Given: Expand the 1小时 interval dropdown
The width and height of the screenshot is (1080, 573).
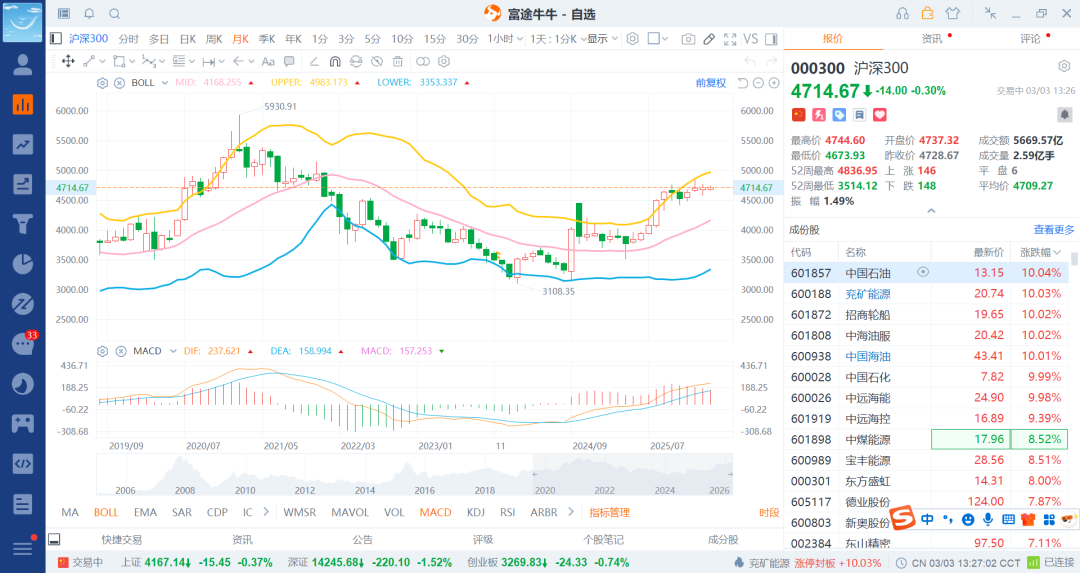Looking at the screenshot, I should click(x=506, y=39).
